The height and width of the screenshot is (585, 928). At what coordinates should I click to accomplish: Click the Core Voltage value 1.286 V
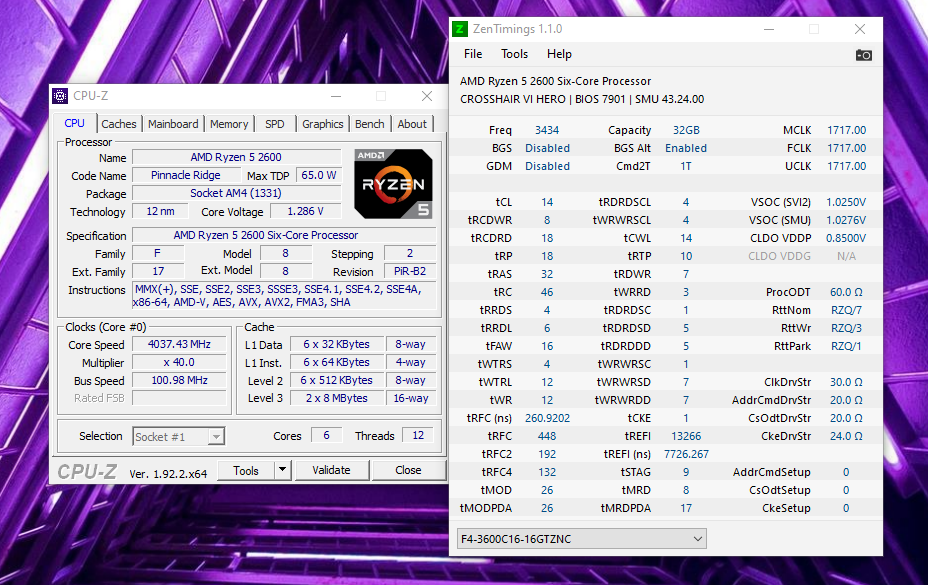(305, 211)
